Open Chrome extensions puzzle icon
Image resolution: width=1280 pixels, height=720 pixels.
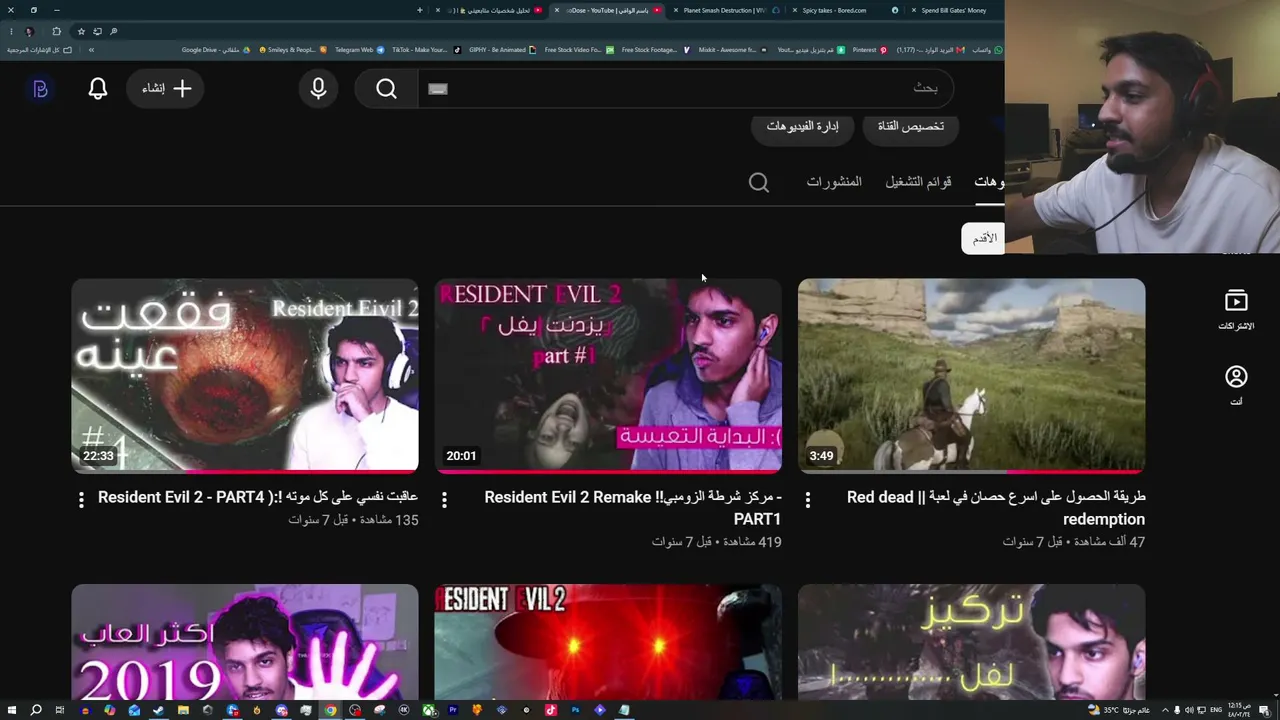[56, 31]
